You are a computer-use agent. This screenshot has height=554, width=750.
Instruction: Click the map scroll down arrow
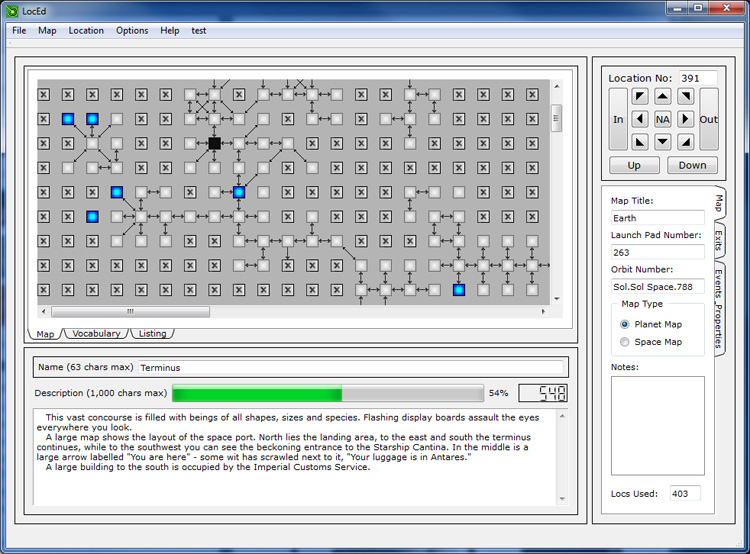click(x=556, y=299)
